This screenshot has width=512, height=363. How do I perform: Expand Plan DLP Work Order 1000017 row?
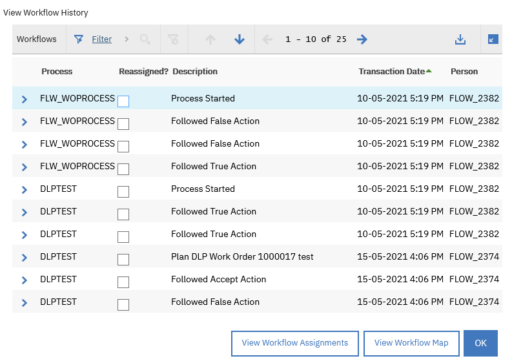pyautogui.click(x=24, y=257)
